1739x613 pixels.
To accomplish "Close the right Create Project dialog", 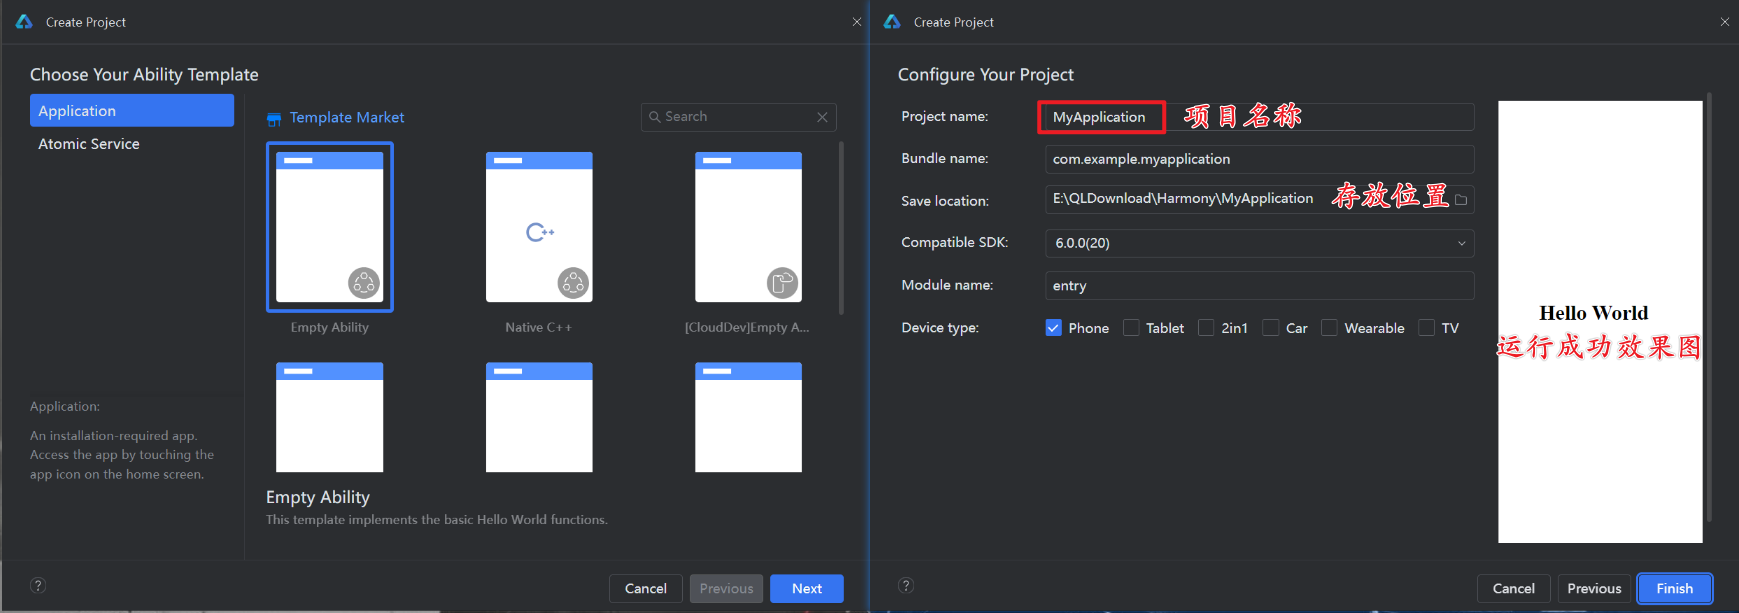I will click(x=1725, y=22).
